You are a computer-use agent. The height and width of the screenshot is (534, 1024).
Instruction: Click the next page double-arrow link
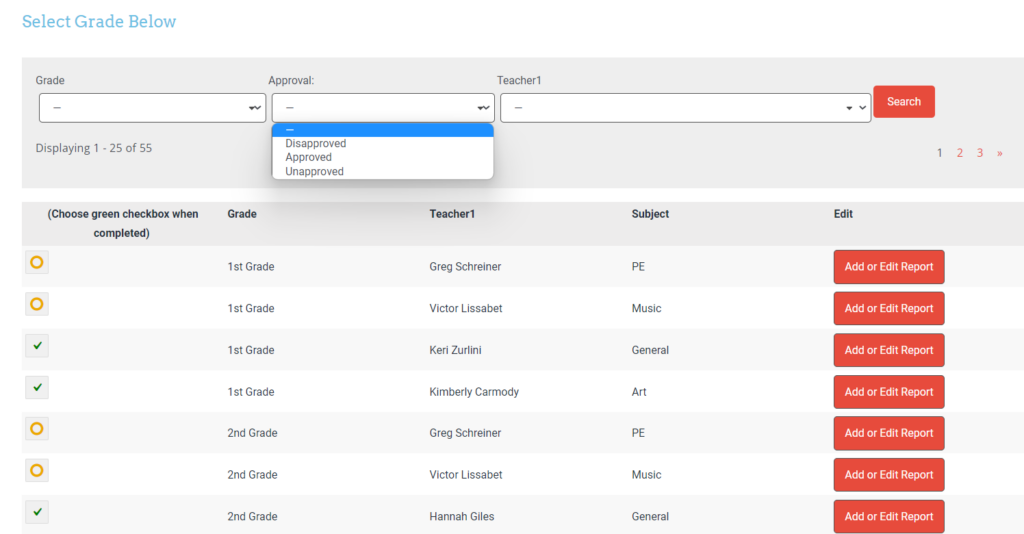(x=999, y=153)
